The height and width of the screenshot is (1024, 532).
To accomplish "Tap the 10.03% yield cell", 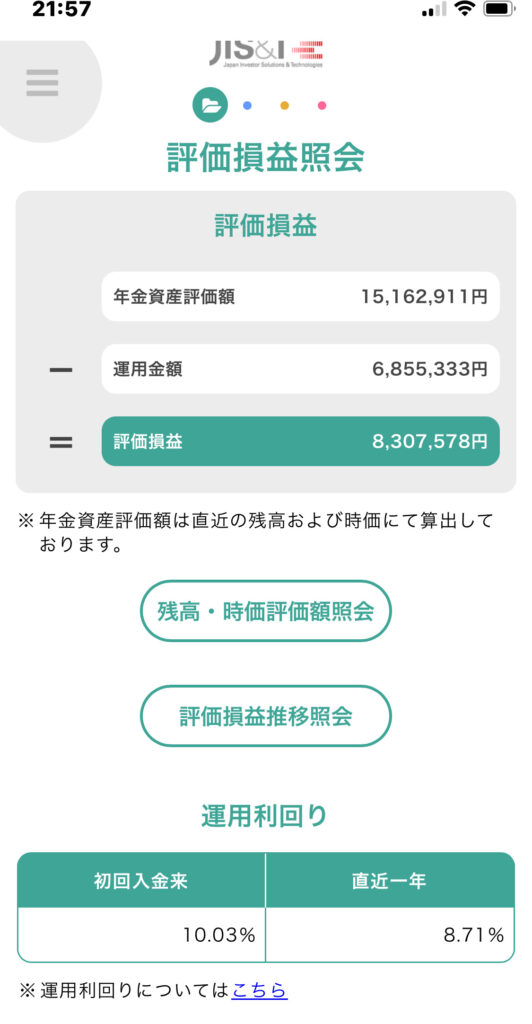I will click(x=141, y=935).
